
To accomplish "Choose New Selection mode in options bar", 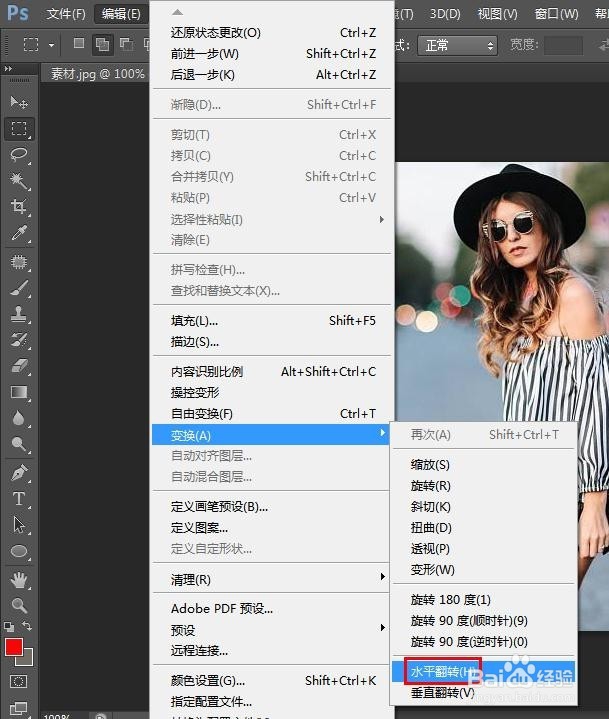I will (x=79, y=44).
